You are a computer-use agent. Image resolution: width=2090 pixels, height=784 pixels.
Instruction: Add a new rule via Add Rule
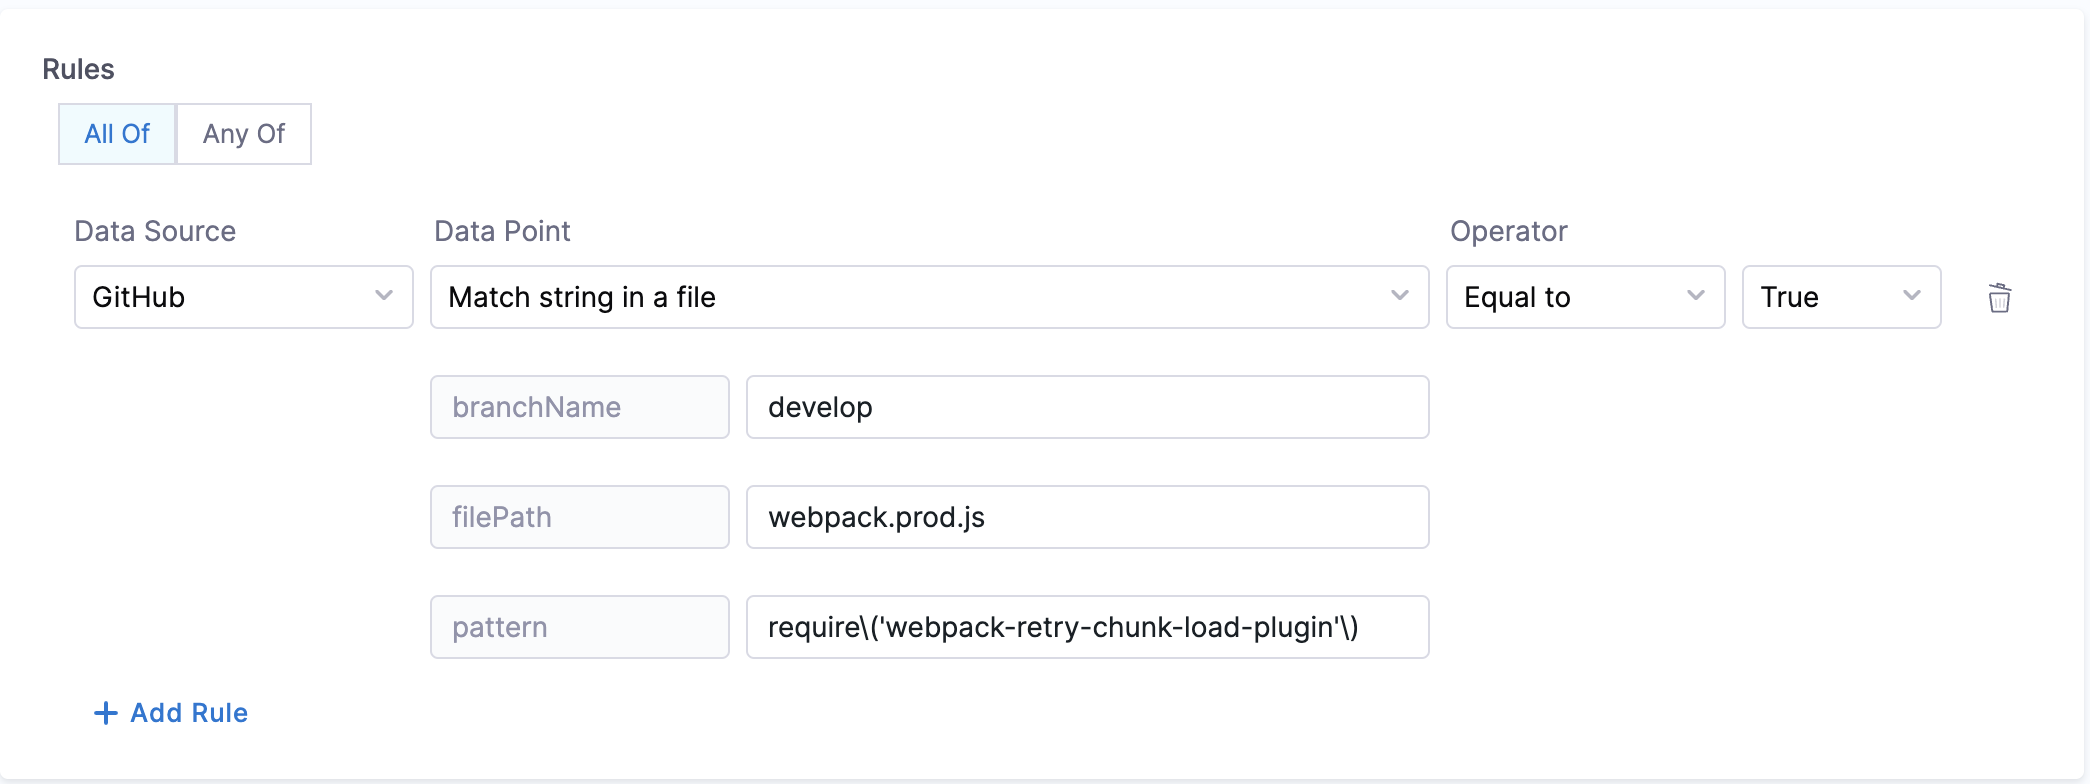click(189, 713)
